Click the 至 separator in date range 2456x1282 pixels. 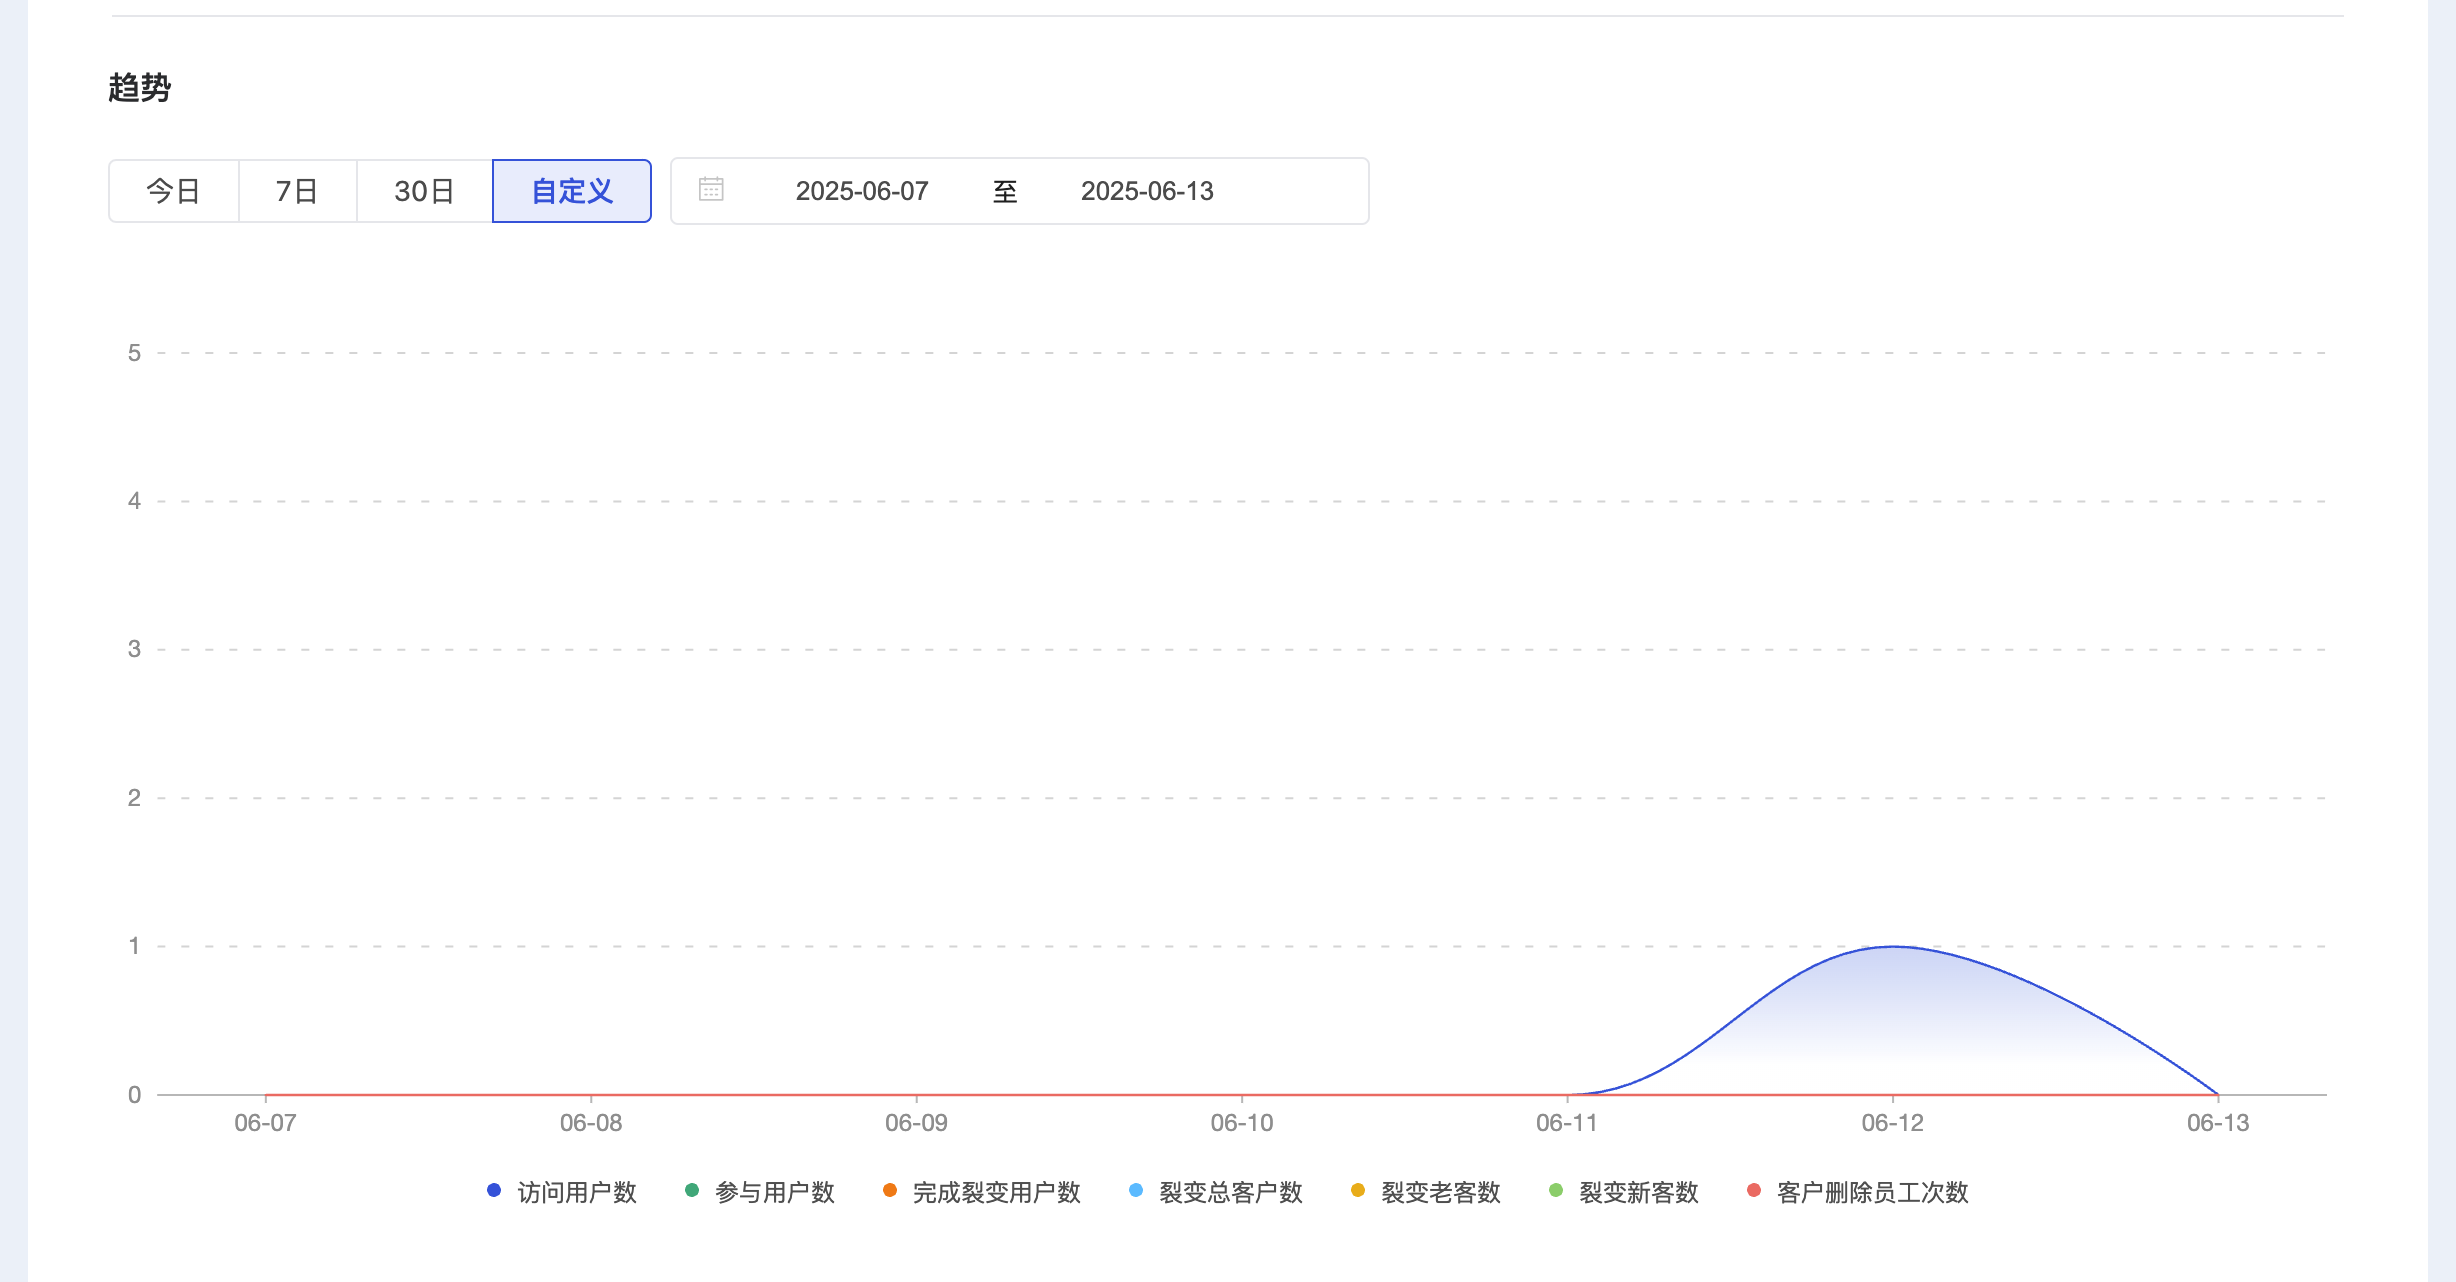click(x=1005, y=191)
